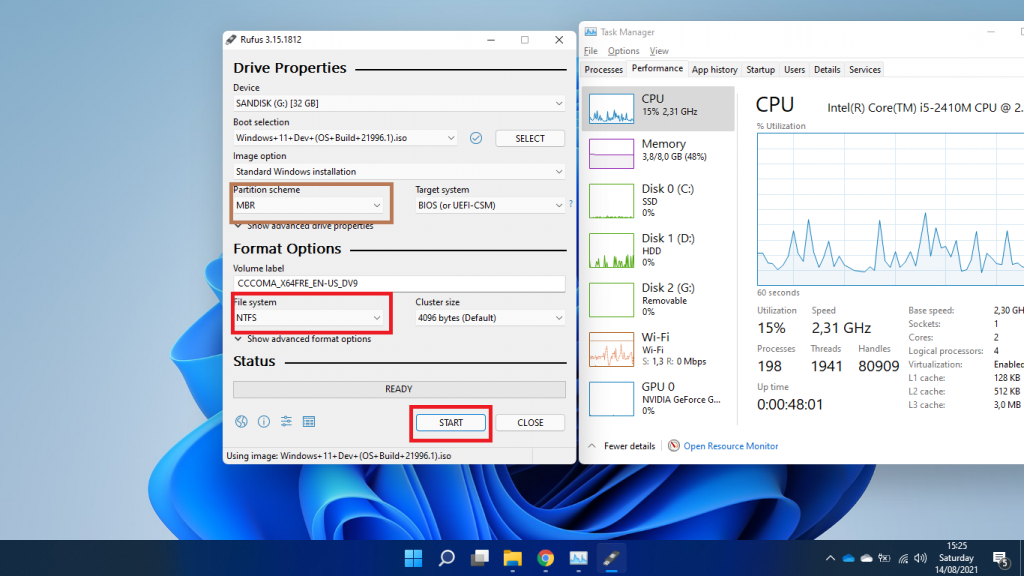Click the Rufus language globe icon

coord(241,422)
